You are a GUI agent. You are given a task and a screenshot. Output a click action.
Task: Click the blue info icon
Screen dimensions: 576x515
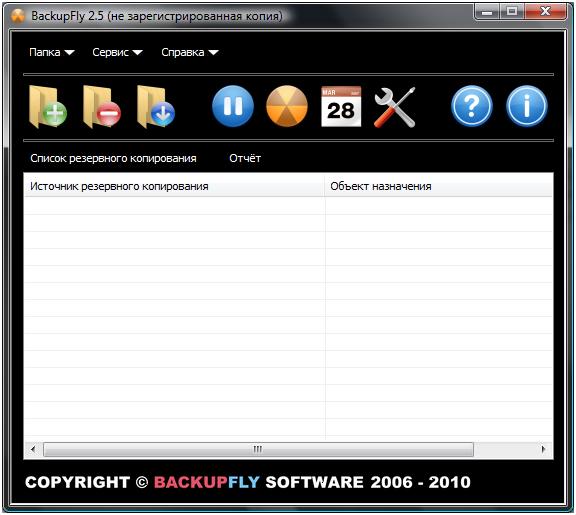526,106
